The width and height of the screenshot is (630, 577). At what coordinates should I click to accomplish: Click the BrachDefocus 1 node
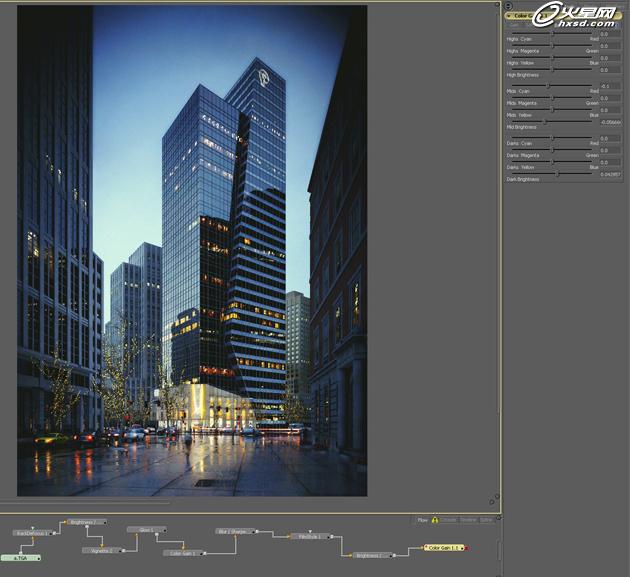coord(32,534)
